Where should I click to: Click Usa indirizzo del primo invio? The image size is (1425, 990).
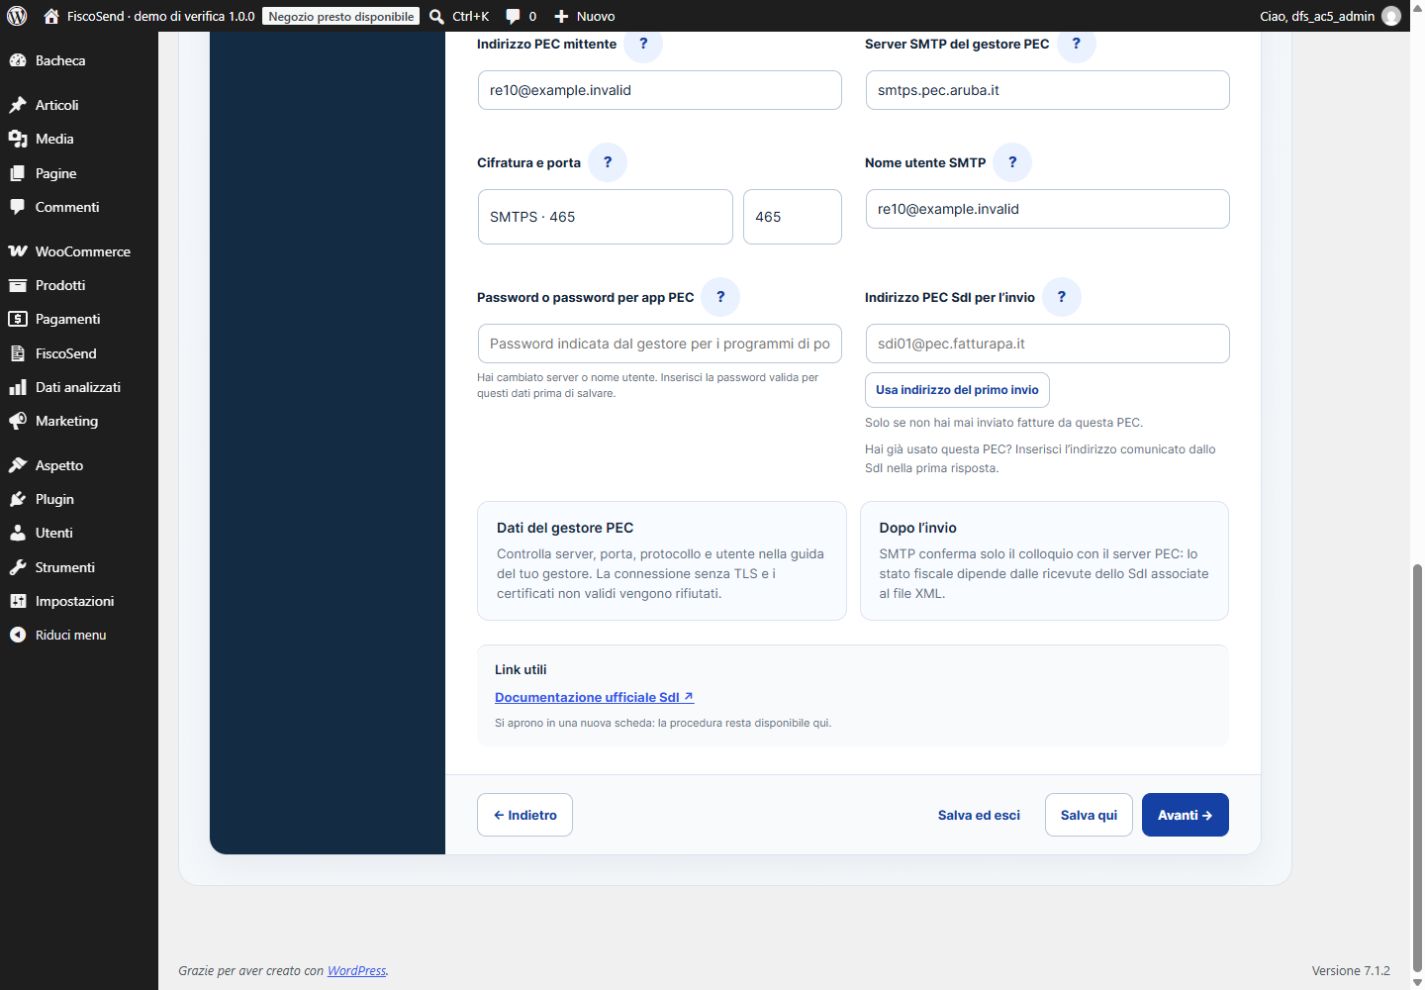coord(957,390)
